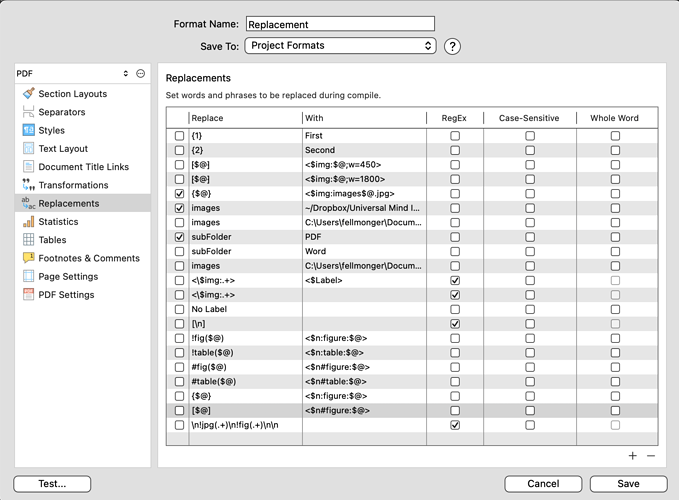Enable the #table($@) replacement checkbox
The width and height of the screenshot is (679, 500).
click(179, 382)
